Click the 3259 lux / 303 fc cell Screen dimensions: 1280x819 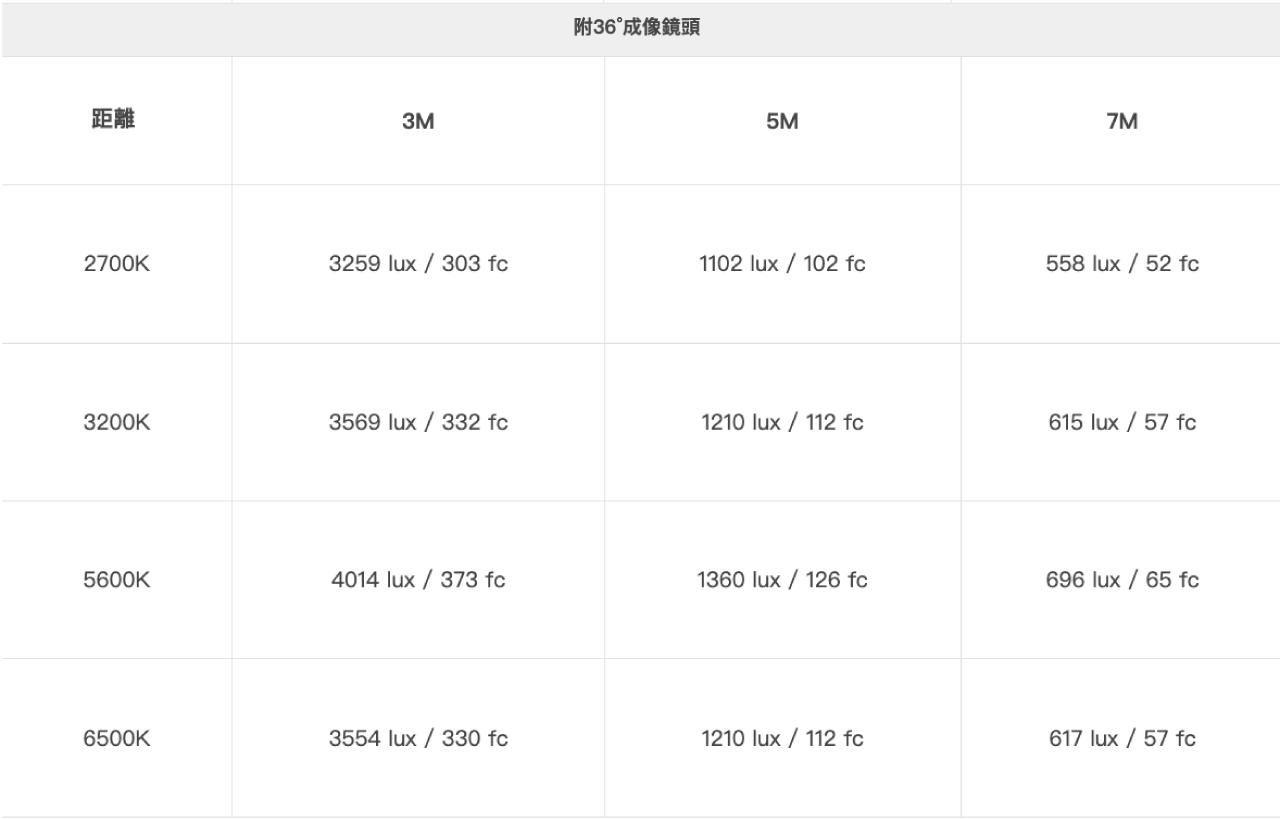[x=418, y=264]
